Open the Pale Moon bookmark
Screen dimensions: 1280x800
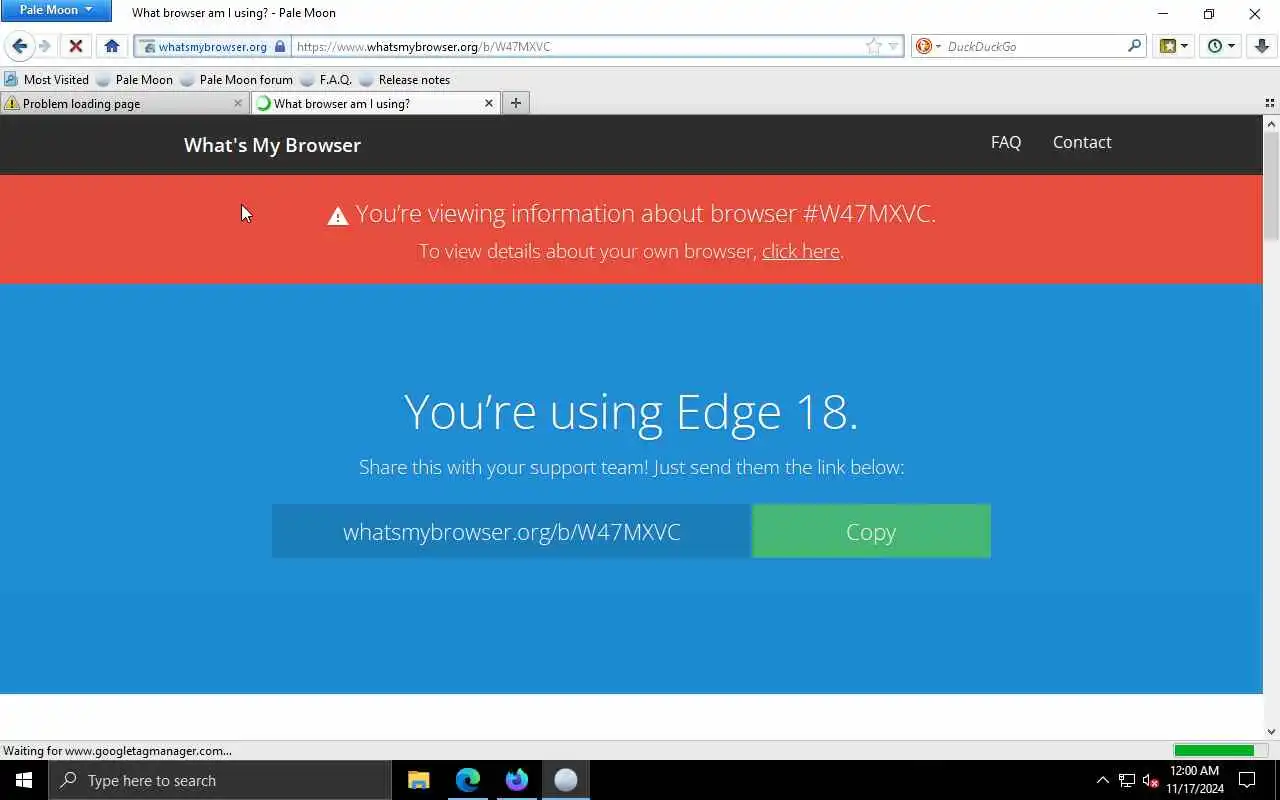(x=134, y=79)
